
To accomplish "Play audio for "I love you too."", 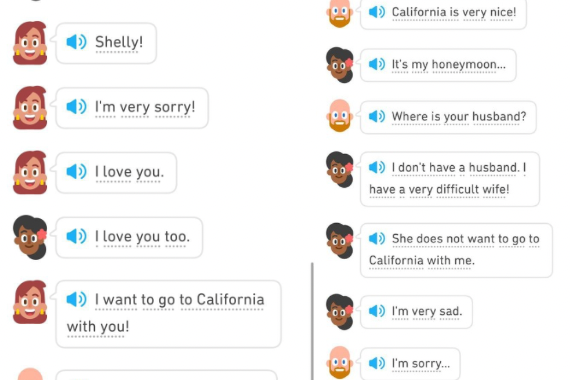I will [x=76, y=236].
